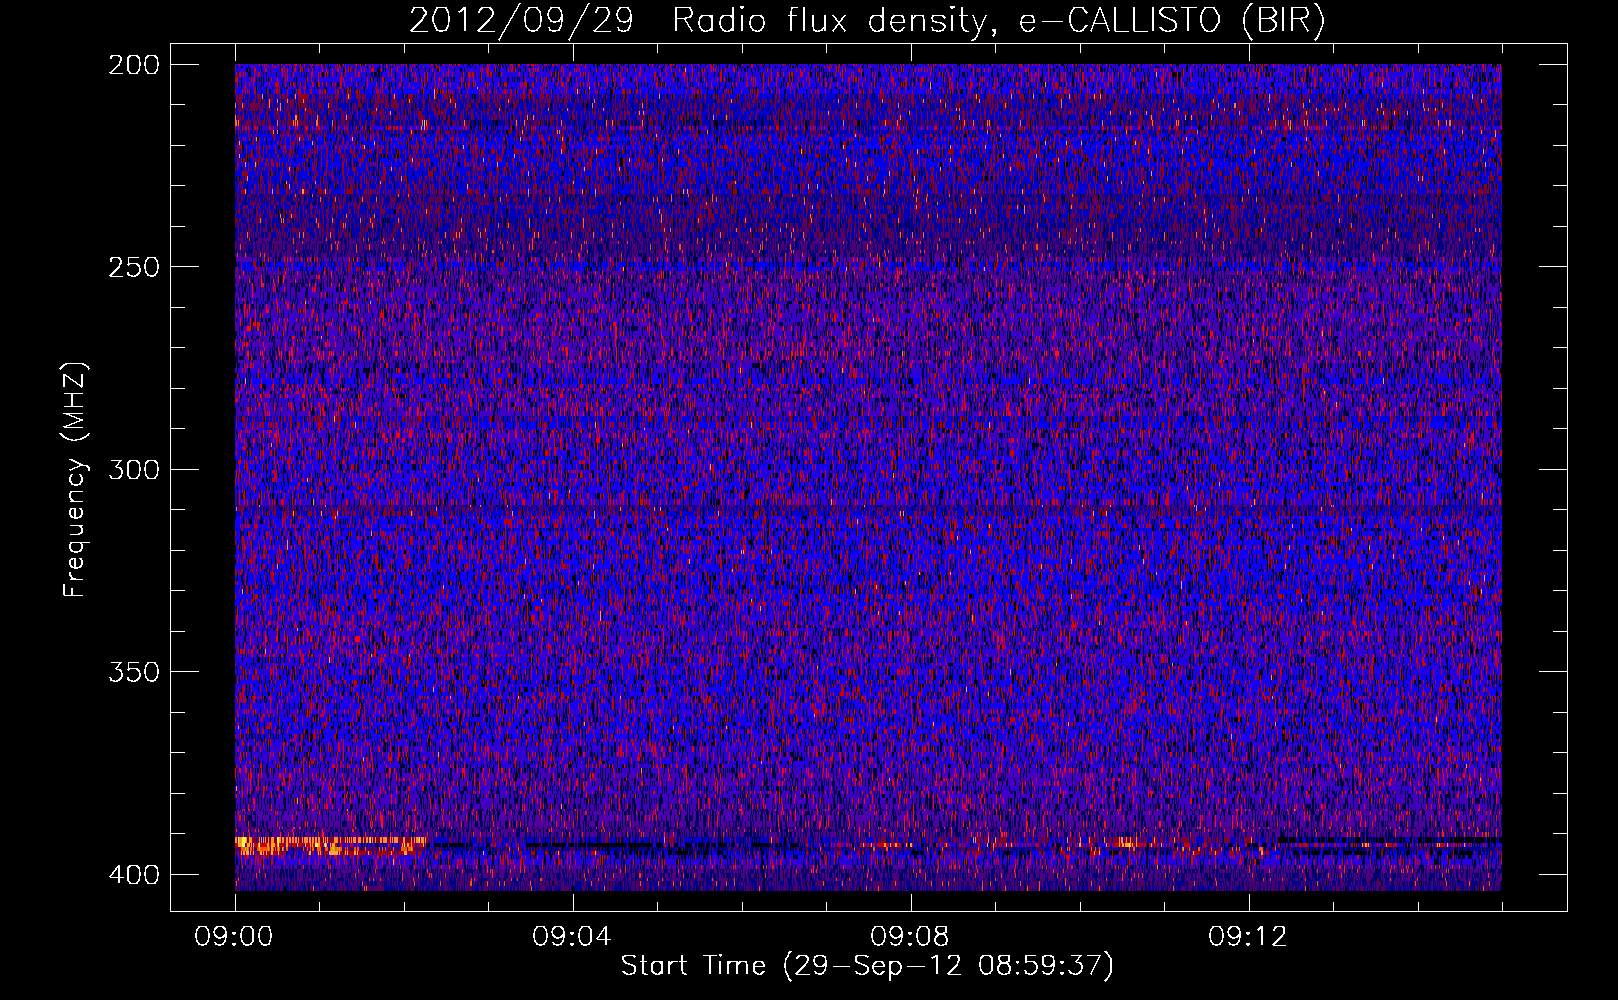The image size is (1618, 1000).
Task: Click the 09:08 time tick label
Action: (910, 937)
